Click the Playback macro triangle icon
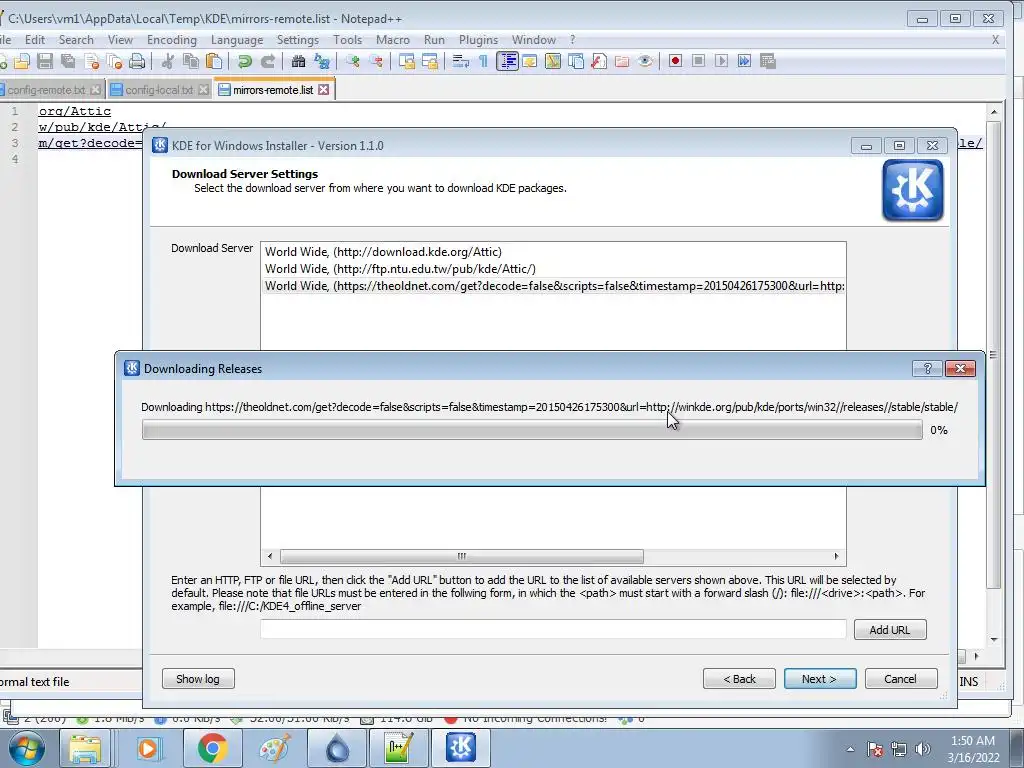 click(721, 61)
